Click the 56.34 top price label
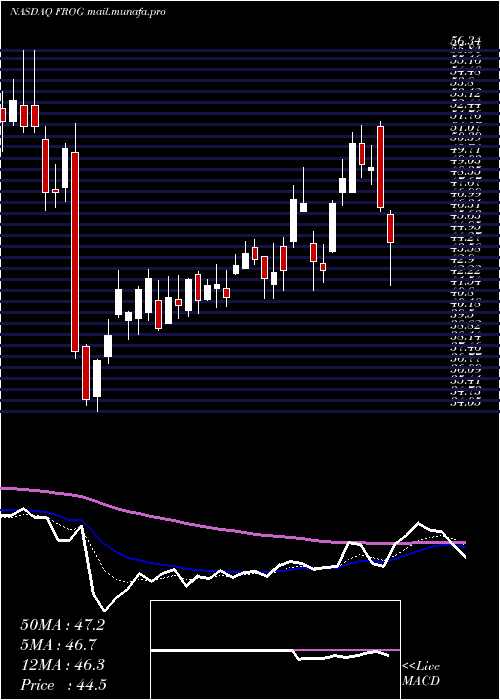 [x=465, y=41]
